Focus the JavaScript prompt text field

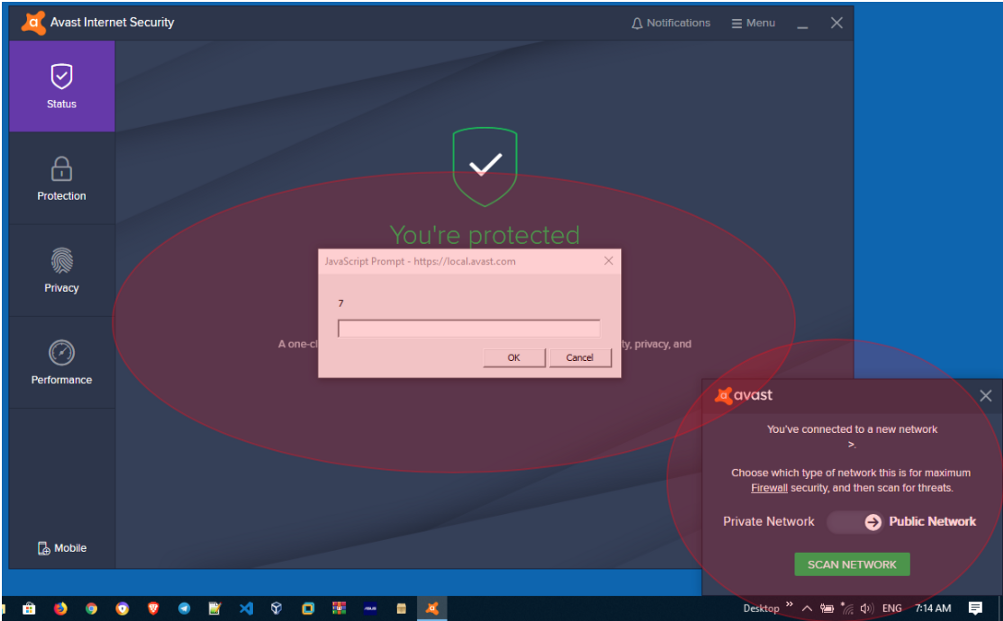click(468, 328)
